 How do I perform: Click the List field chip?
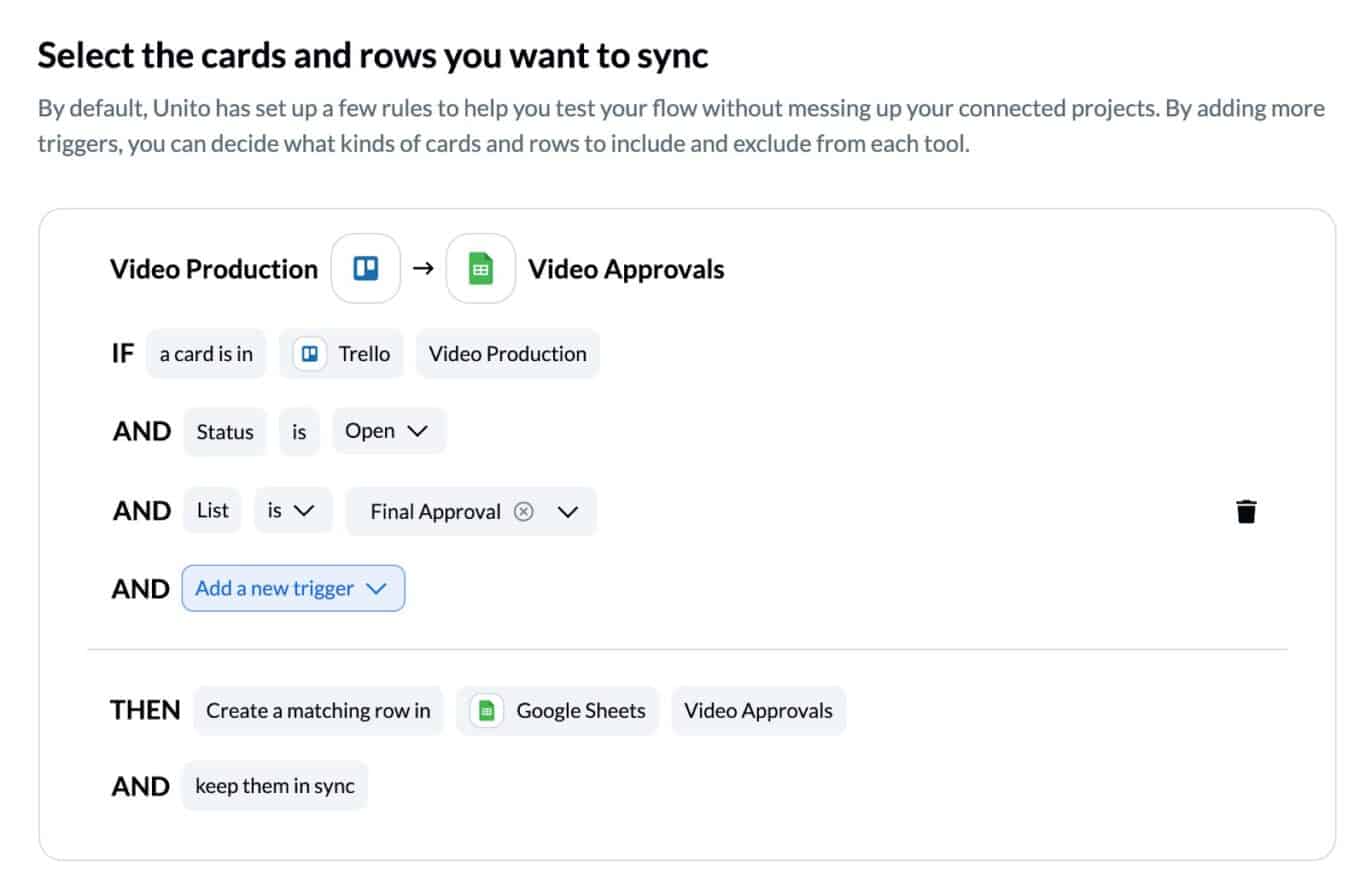(213, 511)
